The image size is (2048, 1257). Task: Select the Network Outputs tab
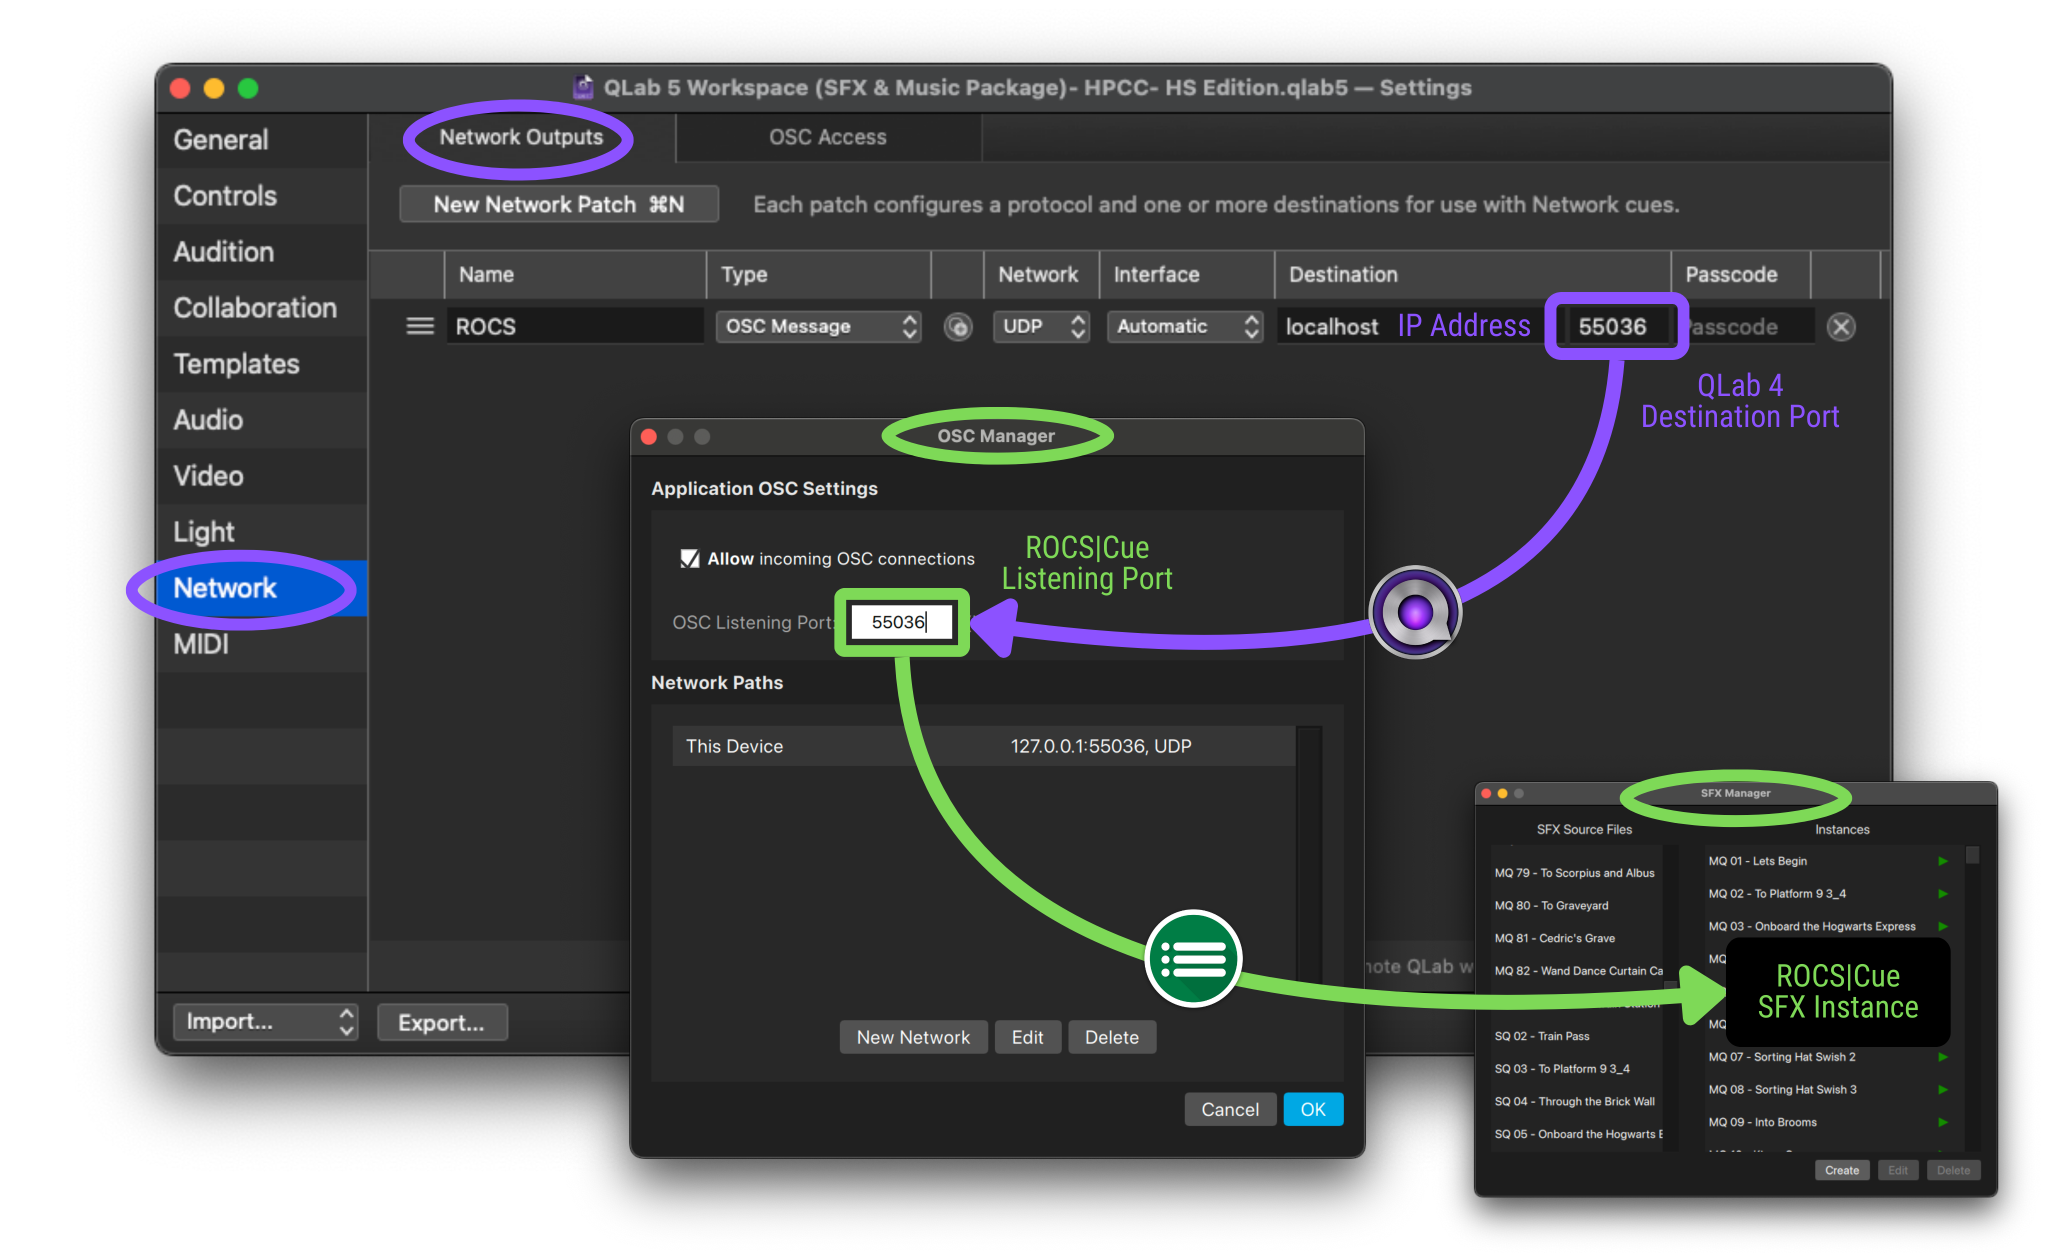tap(520, 137)
